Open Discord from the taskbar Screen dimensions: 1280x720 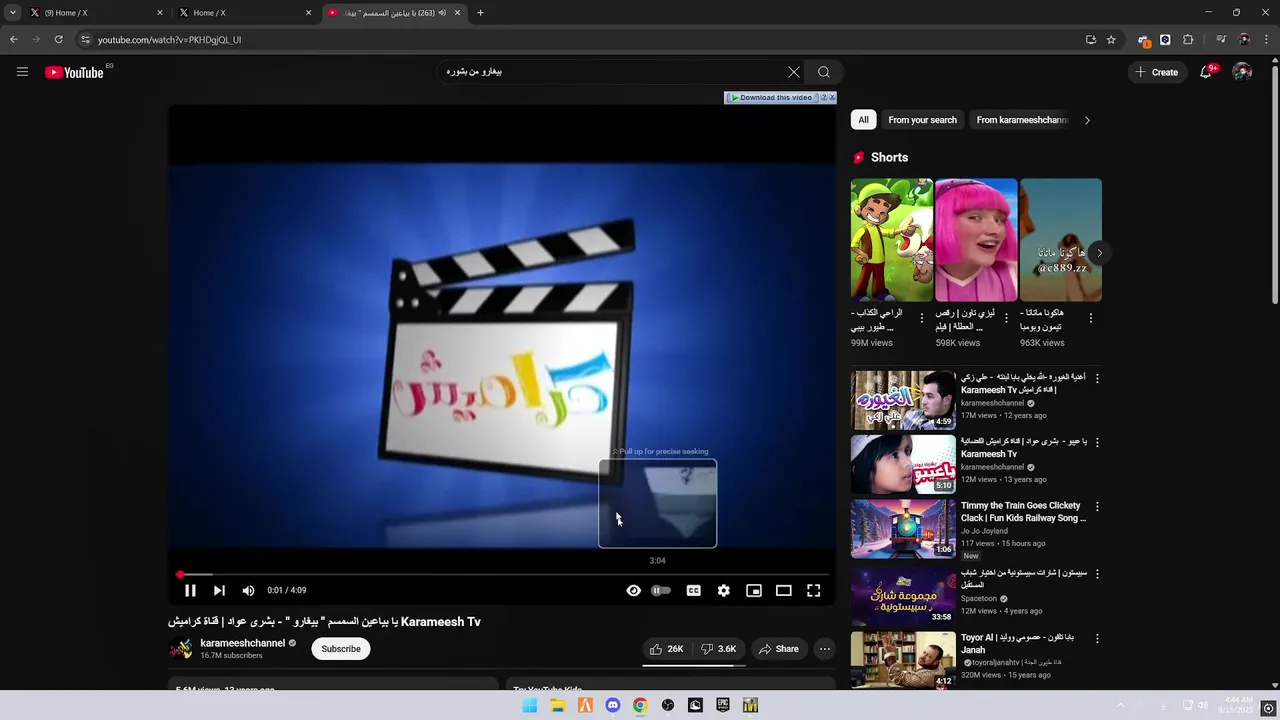(x=613, y=705)
